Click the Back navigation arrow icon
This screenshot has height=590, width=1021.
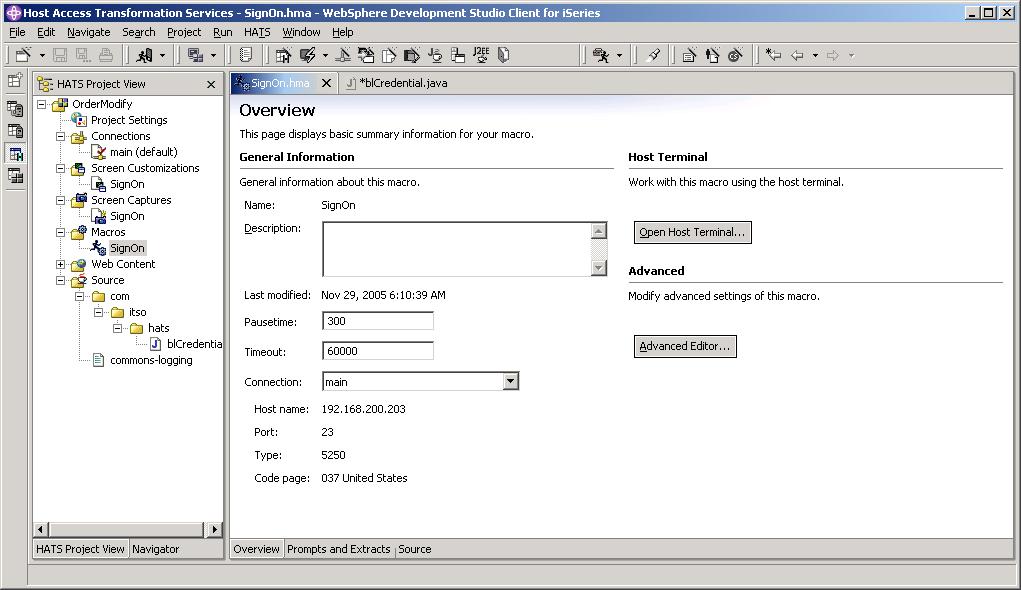point(797,55)
